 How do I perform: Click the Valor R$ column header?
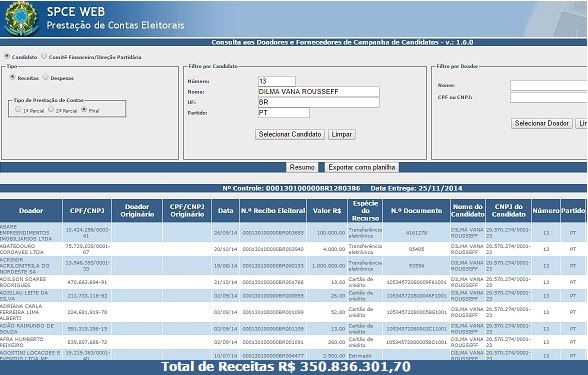[327, 211]
